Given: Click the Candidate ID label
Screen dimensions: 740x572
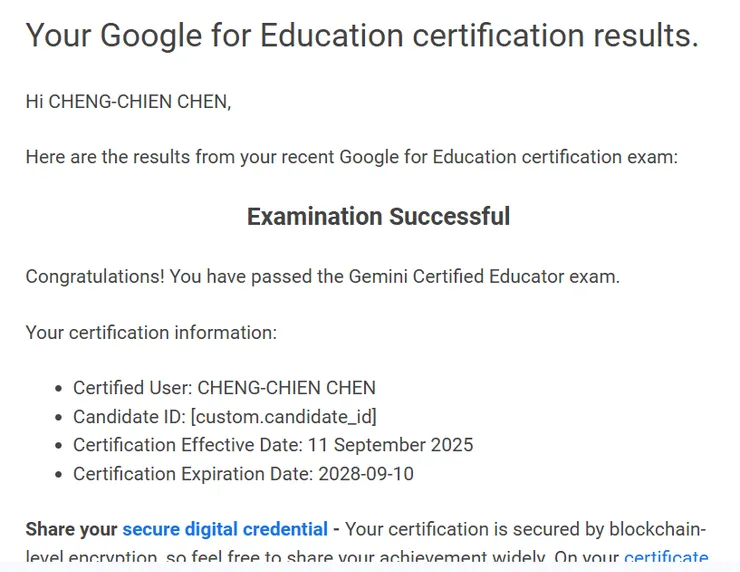Looking at the screenshot, I should click(129, 417).
